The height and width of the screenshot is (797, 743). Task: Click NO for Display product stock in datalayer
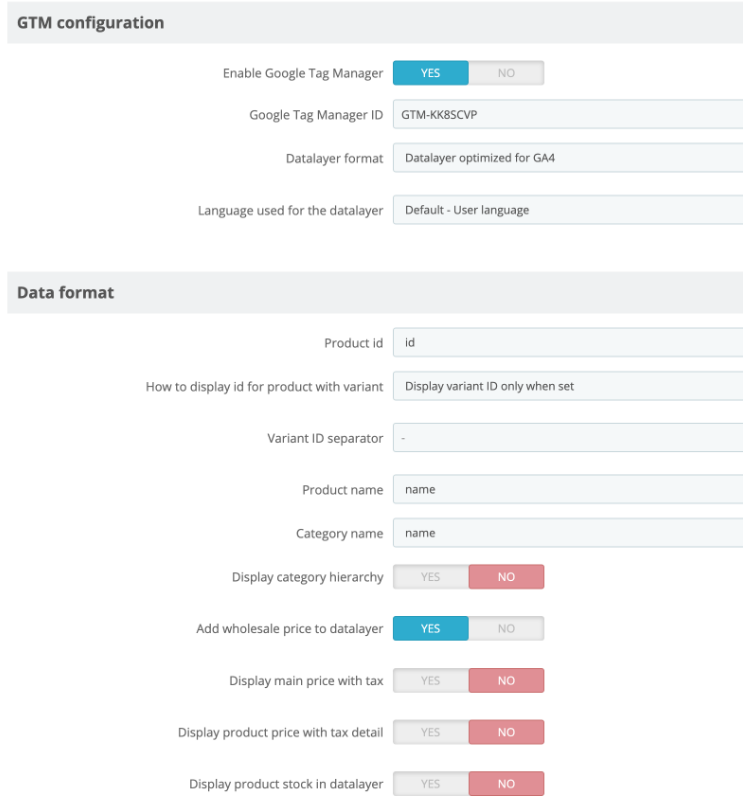(506, 784)
